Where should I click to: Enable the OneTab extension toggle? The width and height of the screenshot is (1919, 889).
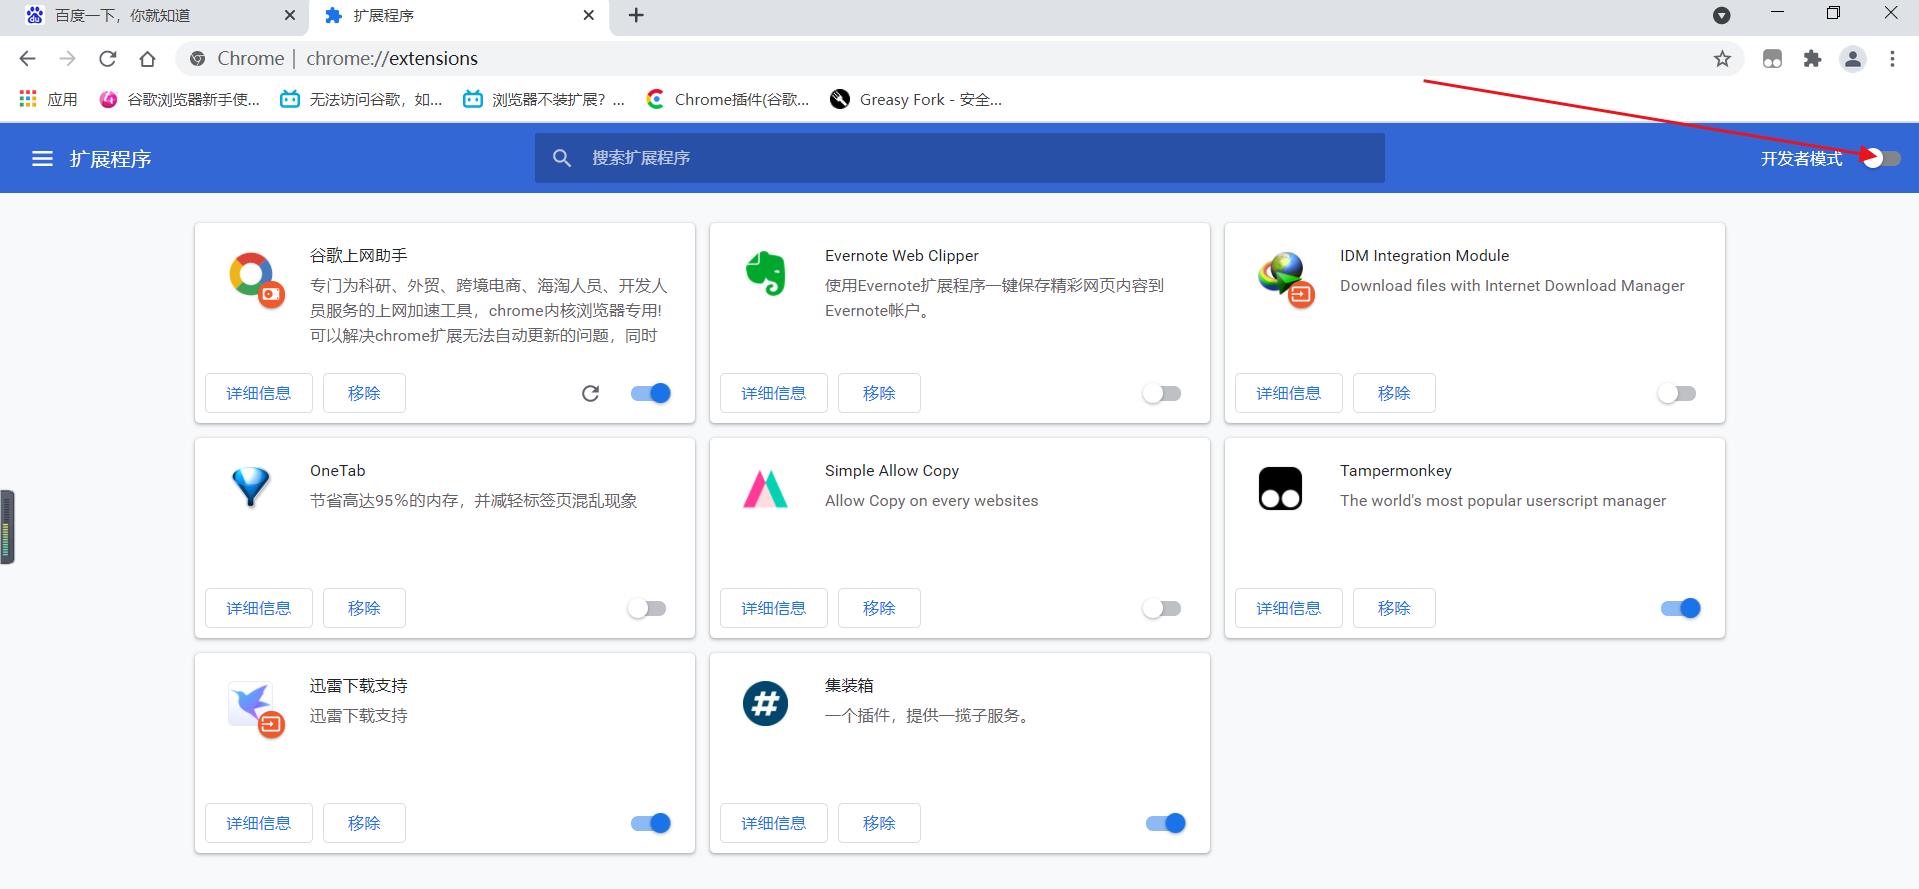click(x=647, y=608)
